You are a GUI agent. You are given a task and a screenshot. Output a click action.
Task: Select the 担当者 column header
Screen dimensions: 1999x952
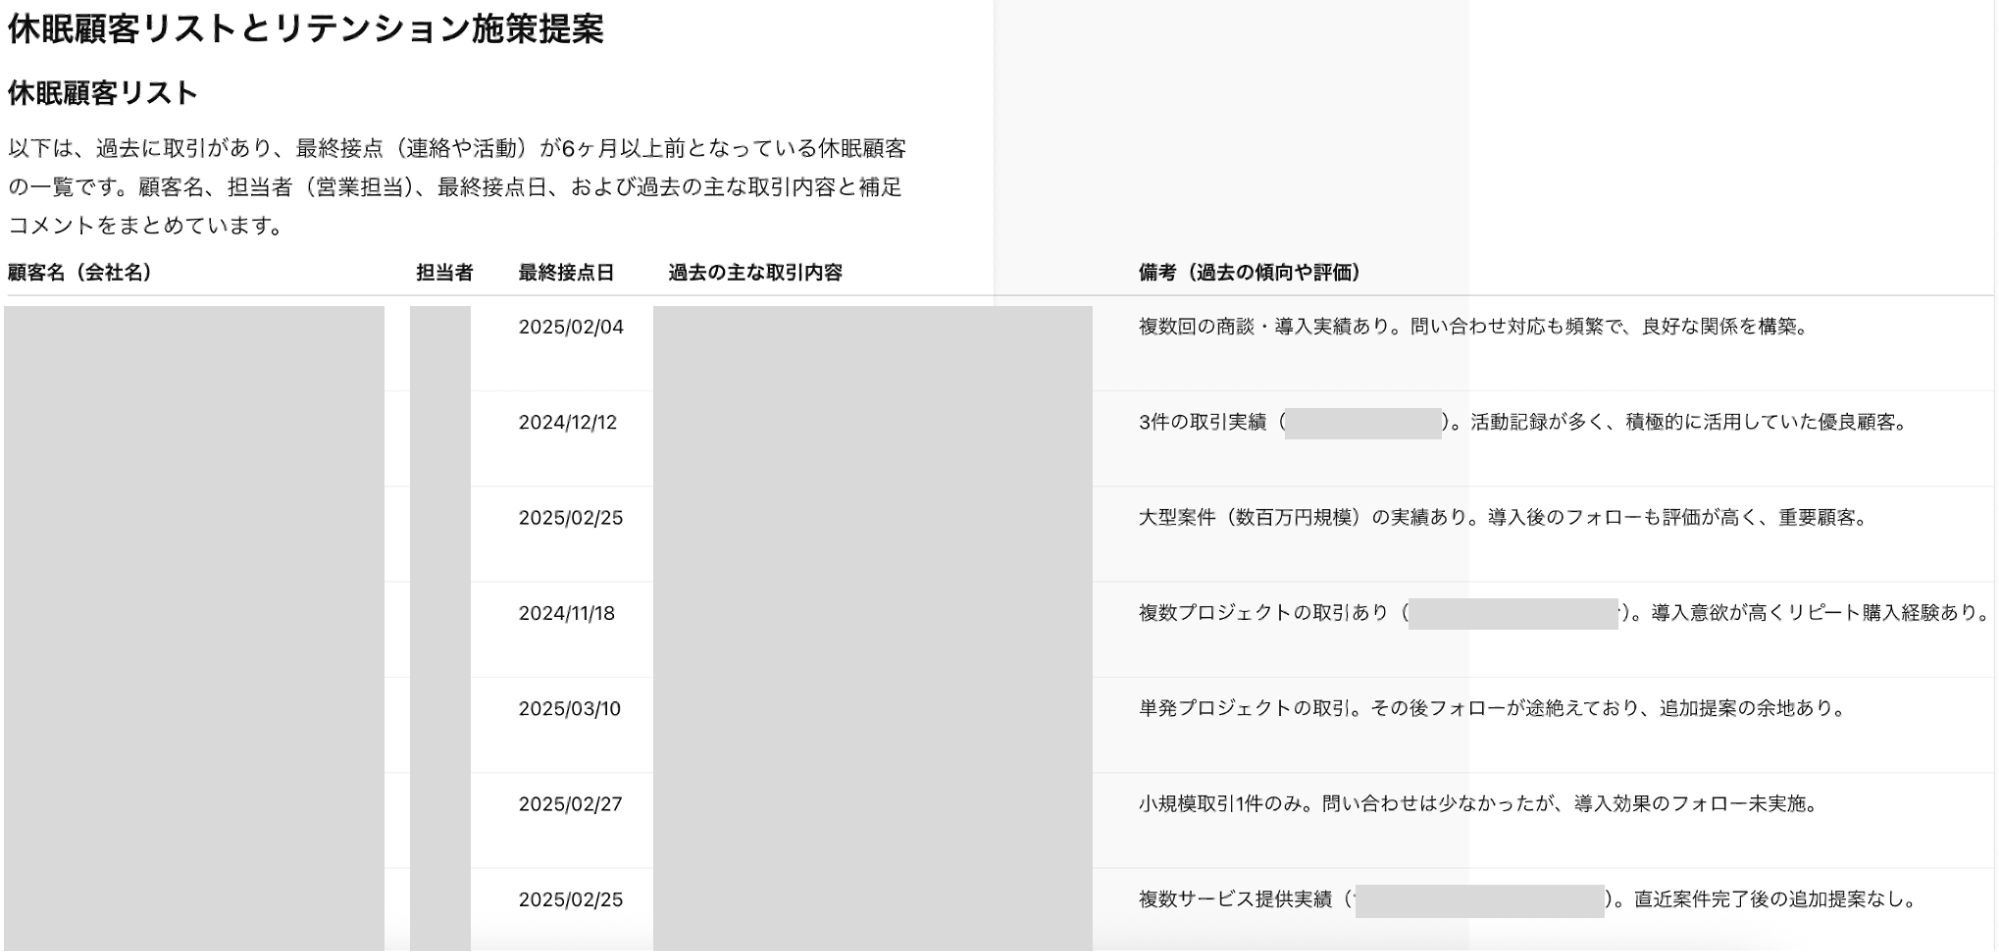(444, 273)
